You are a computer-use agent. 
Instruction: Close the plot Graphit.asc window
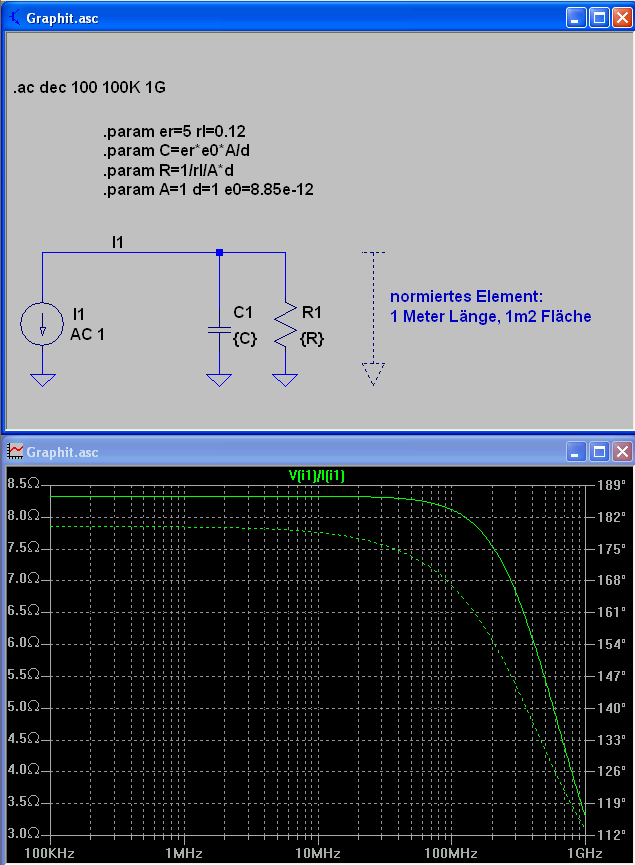tap(622, 452)
